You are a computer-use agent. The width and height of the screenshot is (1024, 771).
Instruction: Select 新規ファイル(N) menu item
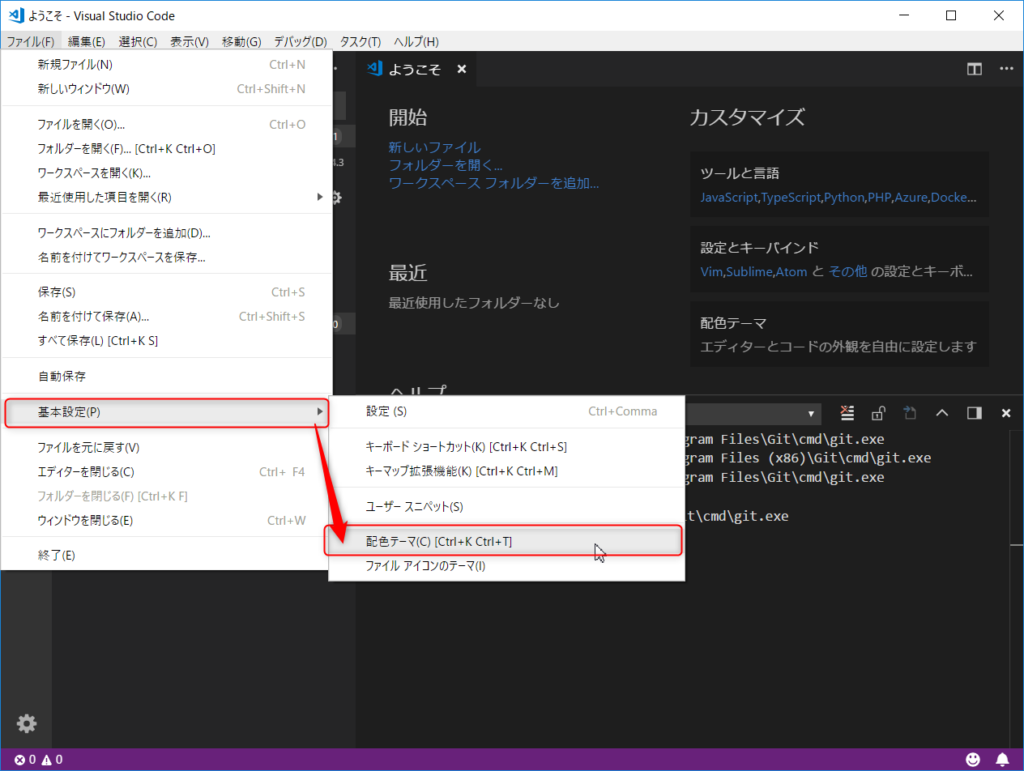point(167,65)
